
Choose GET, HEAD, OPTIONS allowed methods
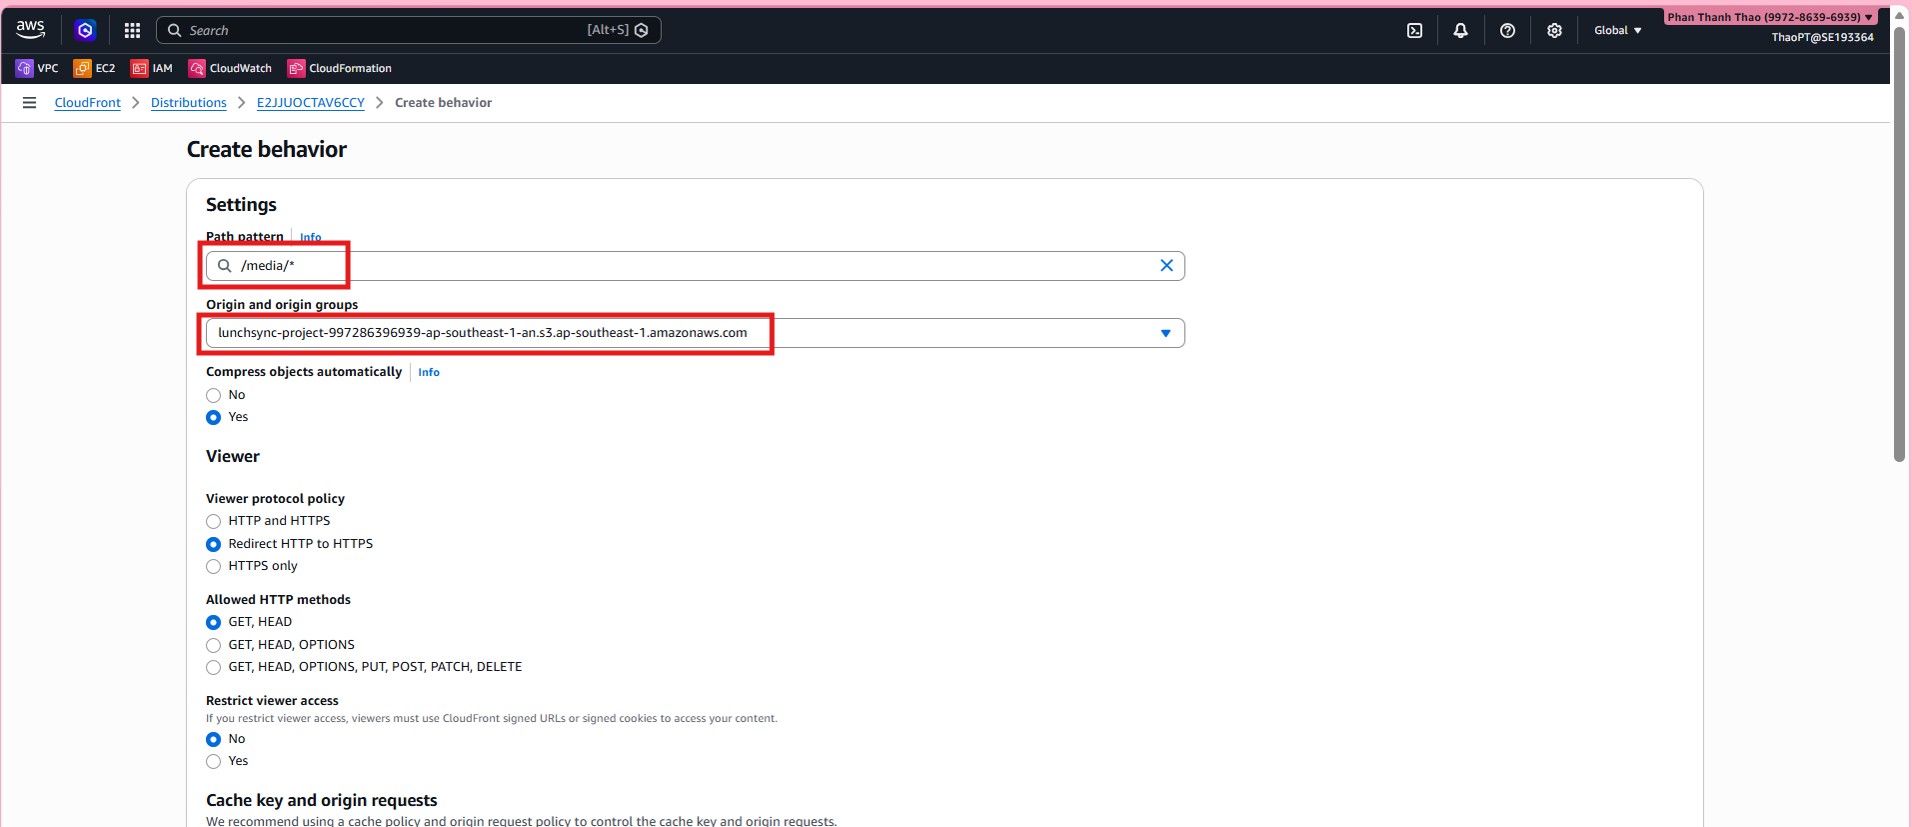click(213, 645)
